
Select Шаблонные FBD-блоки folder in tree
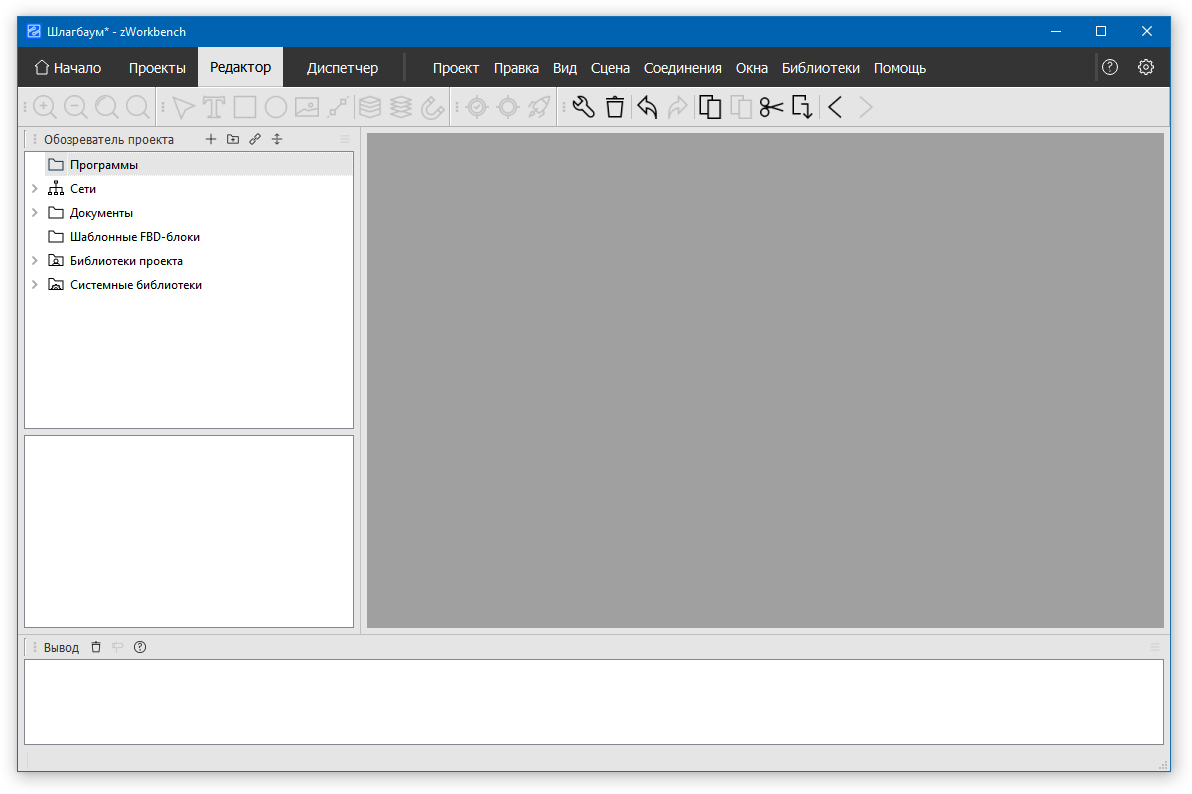tap(134, 237)
